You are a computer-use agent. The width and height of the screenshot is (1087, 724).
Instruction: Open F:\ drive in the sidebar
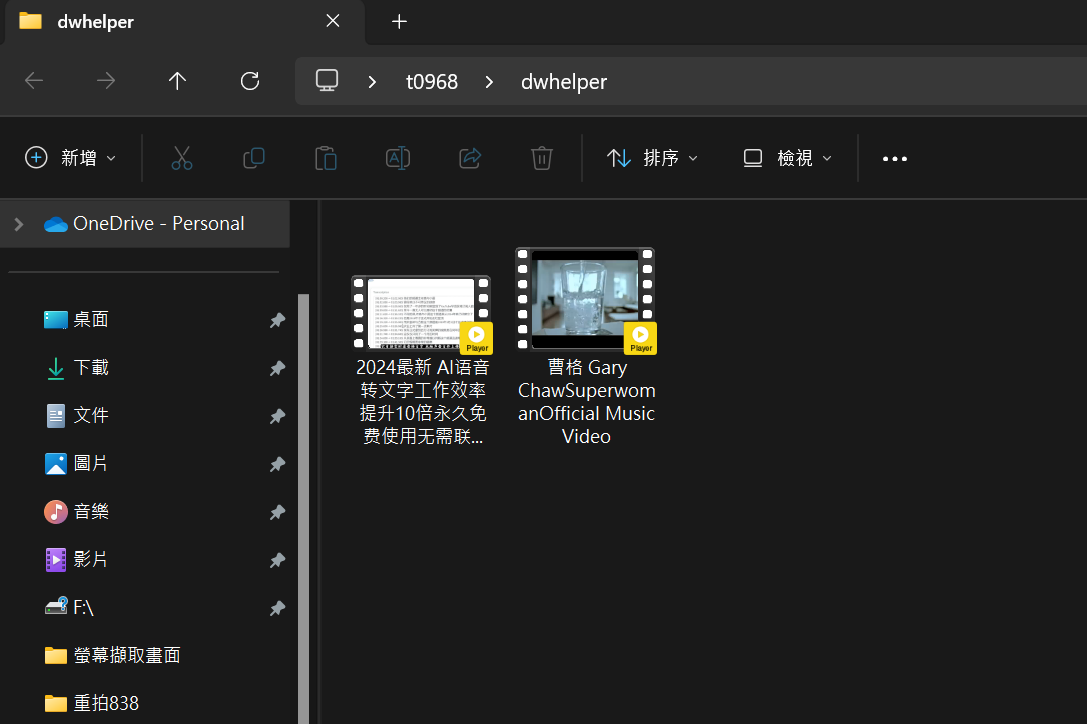click(69, 607)
